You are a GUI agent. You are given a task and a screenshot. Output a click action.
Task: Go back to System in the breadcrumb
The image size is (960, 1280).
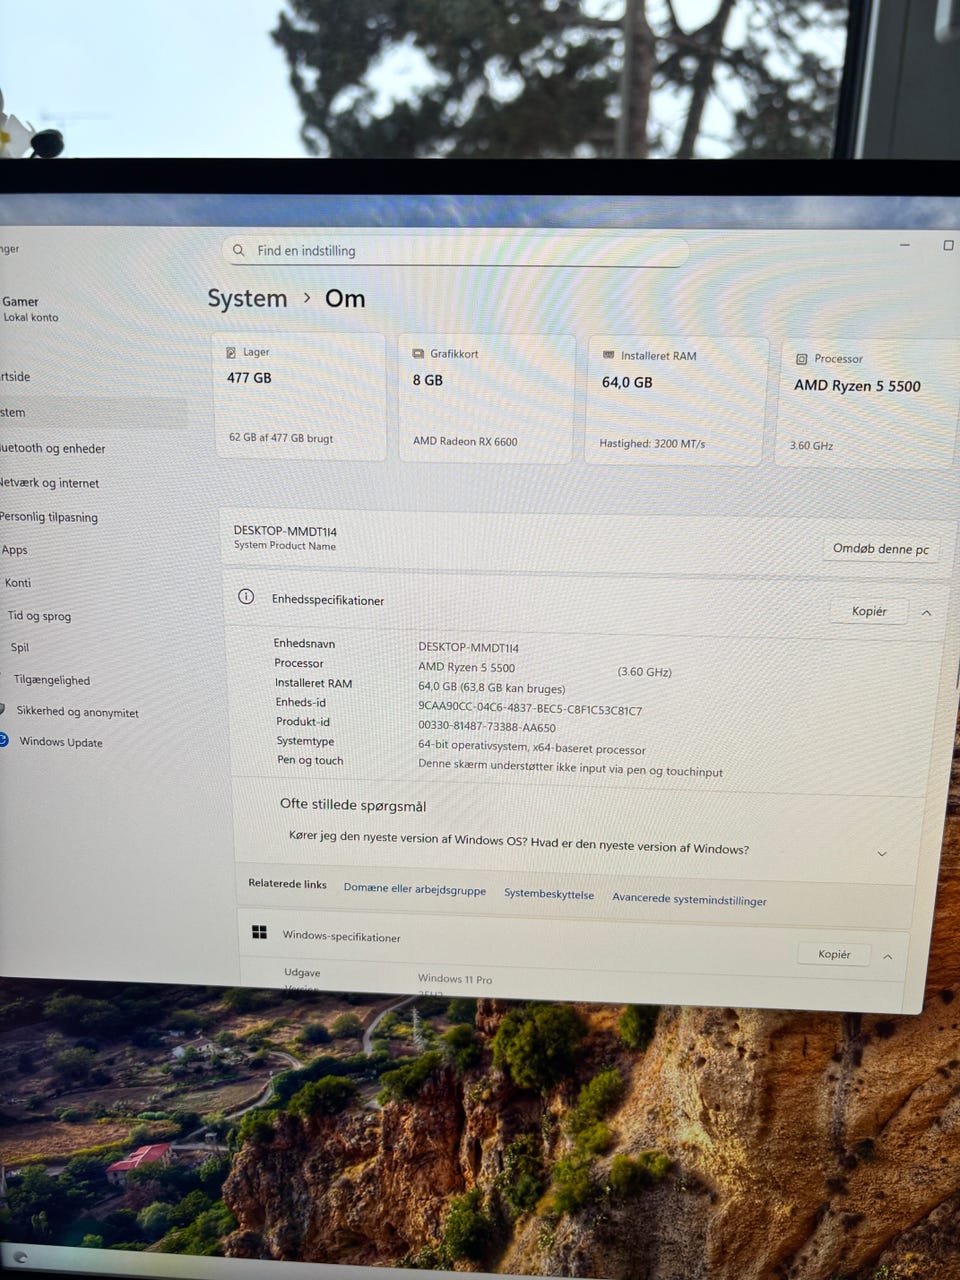tap(247, 298)
